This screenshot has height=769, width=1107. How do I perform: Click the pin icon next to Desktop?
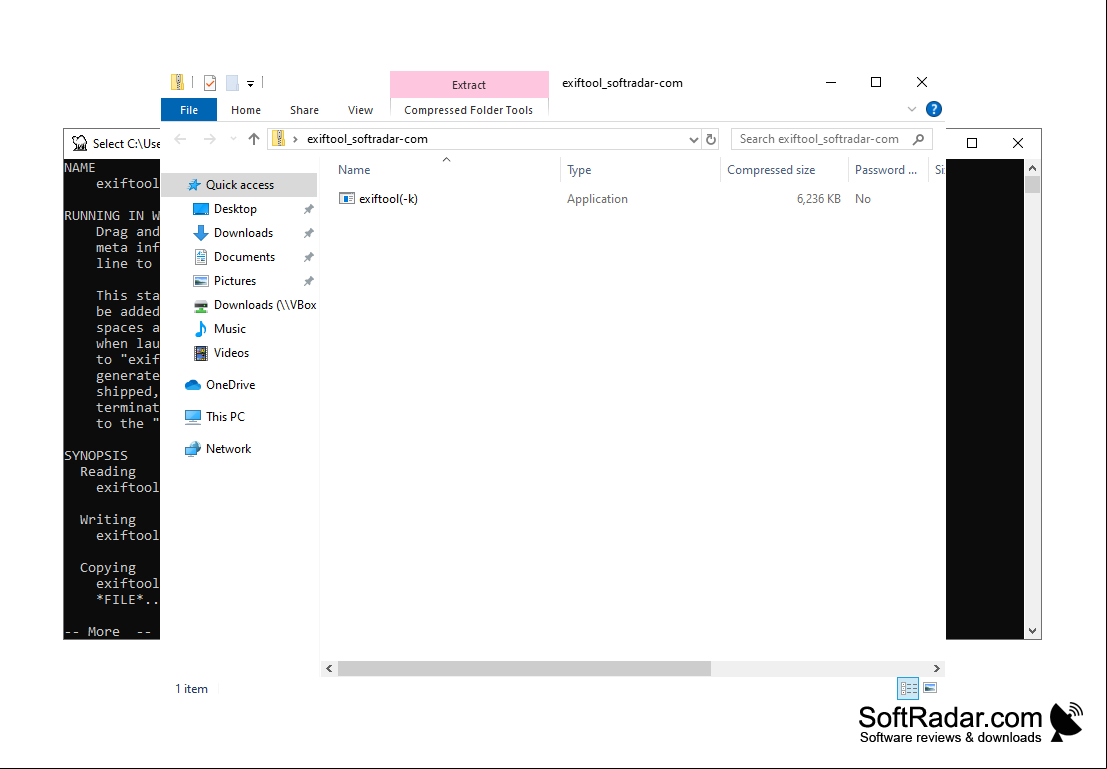tap(309, 209)
